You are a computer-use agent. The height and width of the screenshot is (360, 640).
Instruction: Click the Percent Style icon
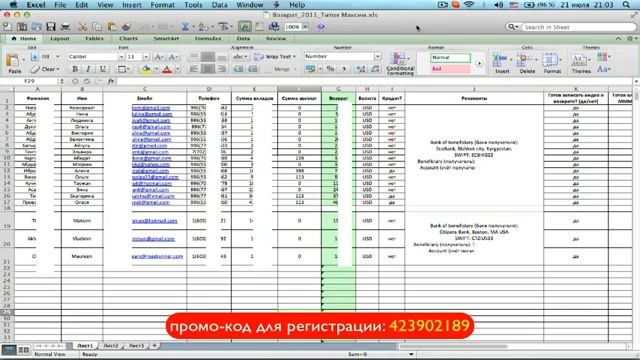click(x=330, y=69)
